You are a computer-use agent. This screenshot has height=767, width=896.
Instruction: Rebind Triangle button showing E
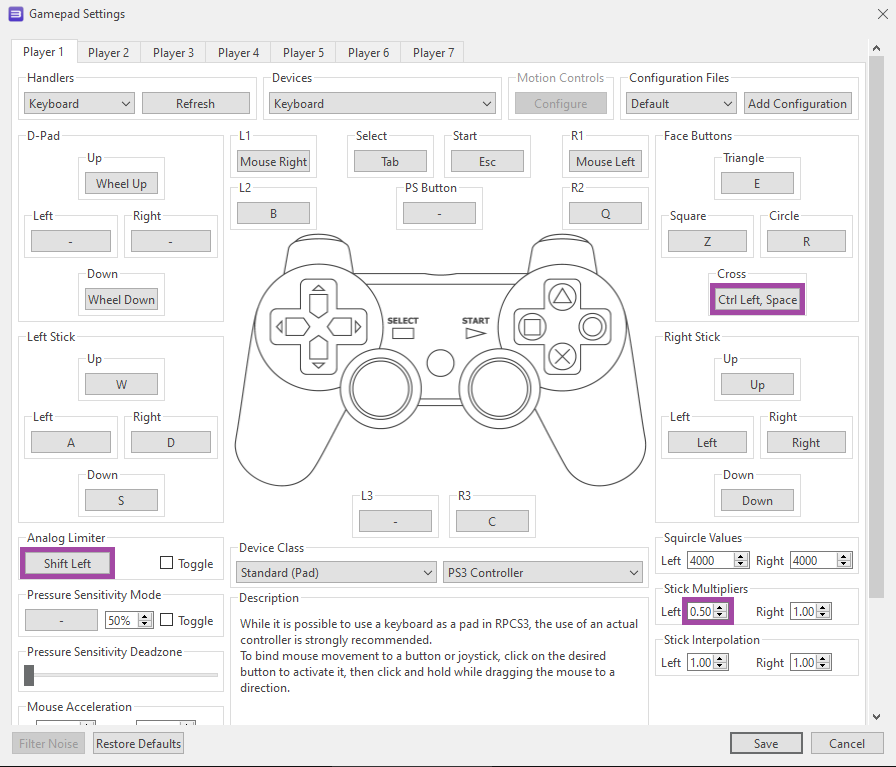[757, 183]
